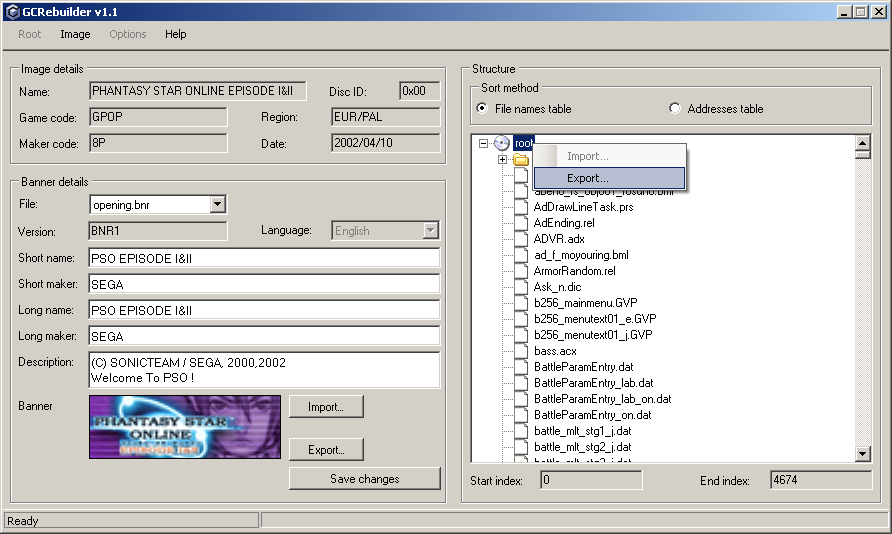Screen dimensions: 892x534
Task: Click the file icon next to Ask_n.dic
Action: pyautogui.click(x=521, y=287)
